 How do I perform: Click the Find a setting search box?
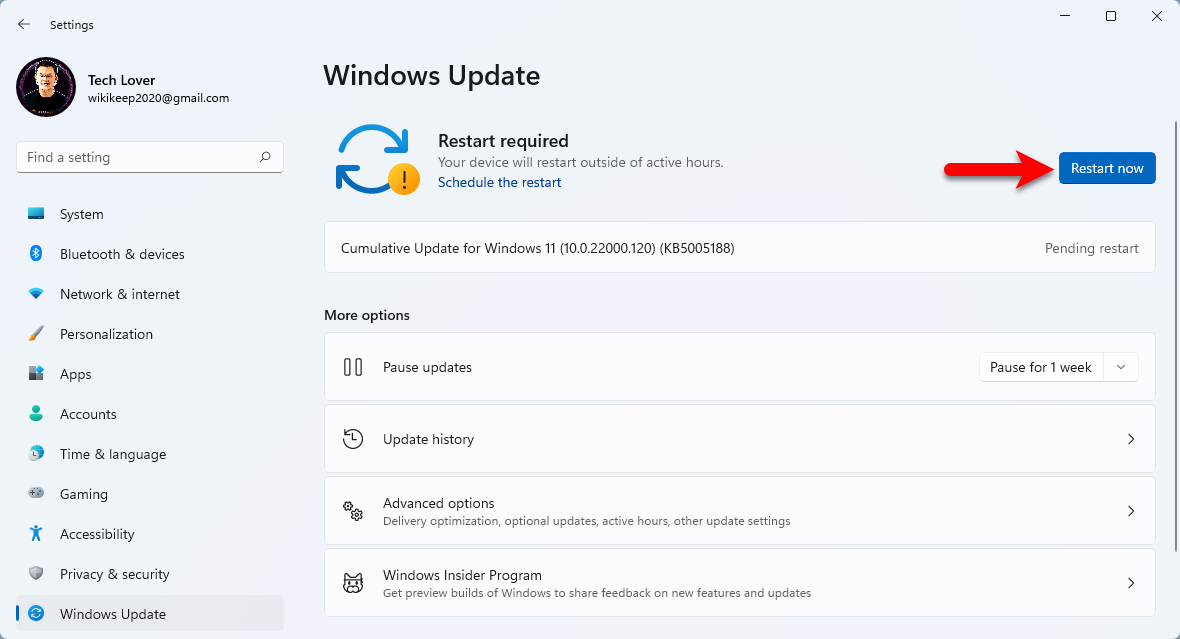point(150,157)
